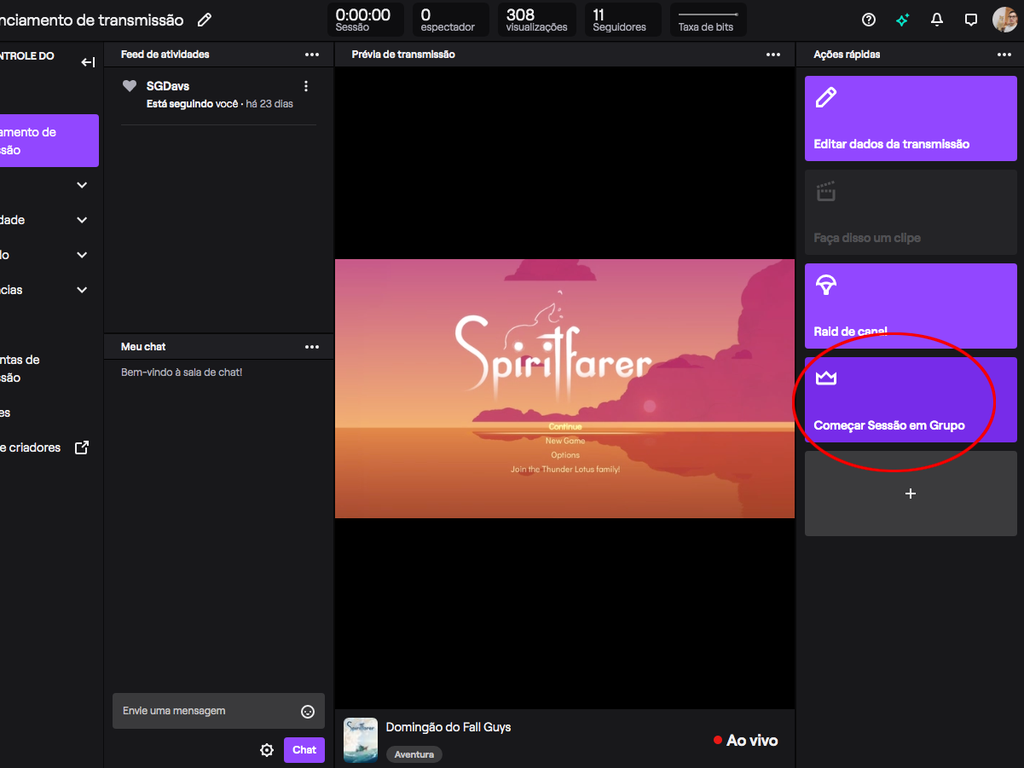Open options for the SGDavs follow event
The height and width of the screenshot is (768, 1024).
[306, 86]
